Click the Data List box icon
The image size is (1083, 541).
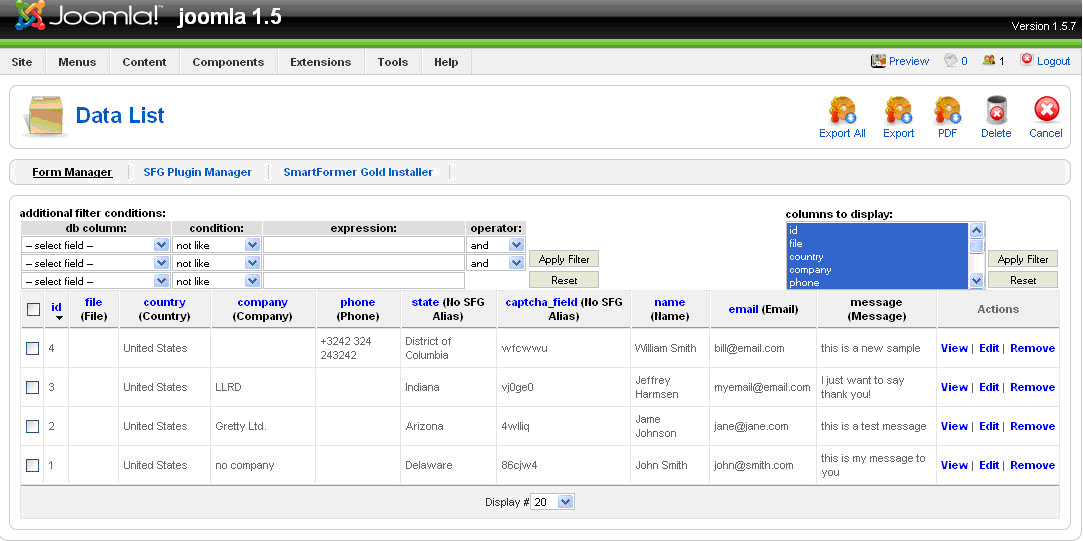46,115
